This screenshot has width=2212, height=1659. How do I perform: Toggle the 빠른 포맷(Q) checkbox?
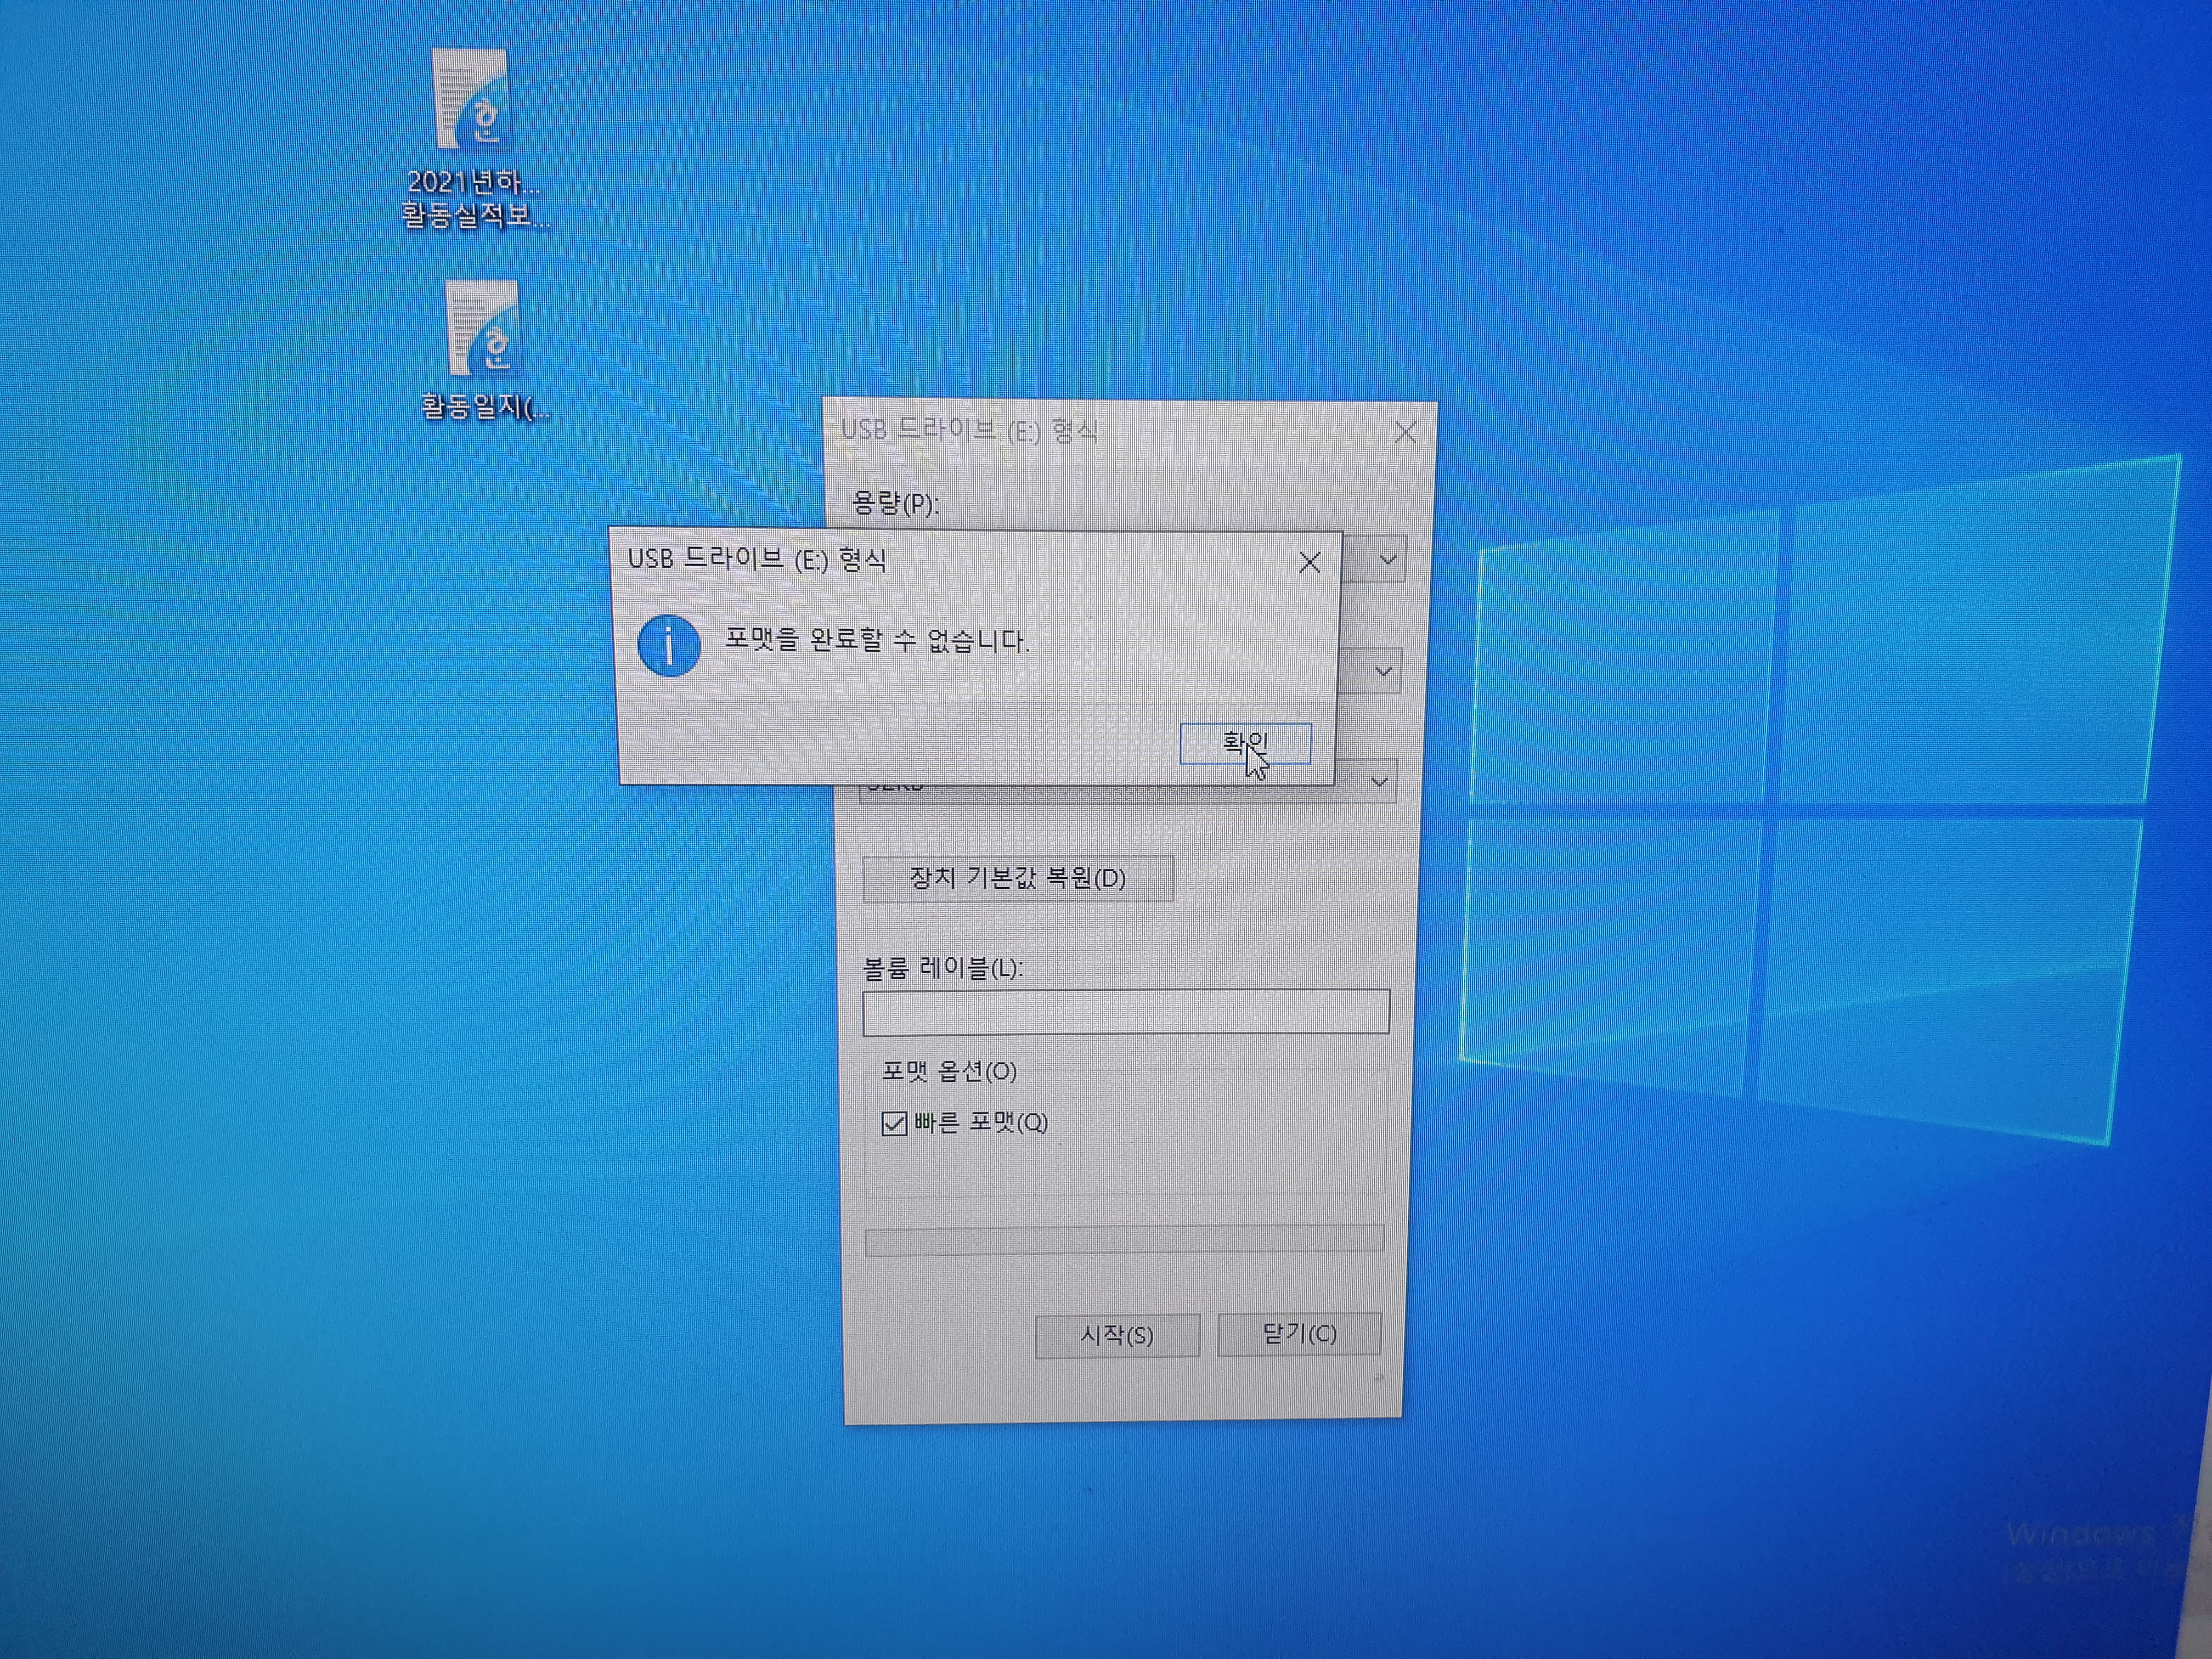click(x=894, y=1123)
